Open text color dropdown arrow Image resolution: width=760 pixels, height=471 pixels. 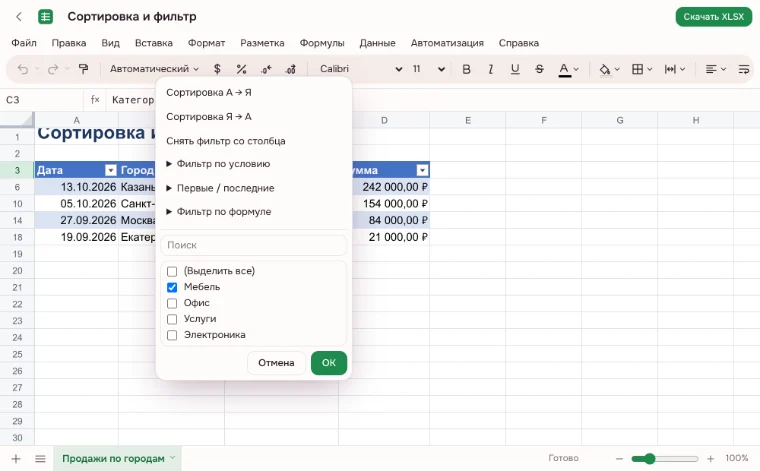pos(576,69)
